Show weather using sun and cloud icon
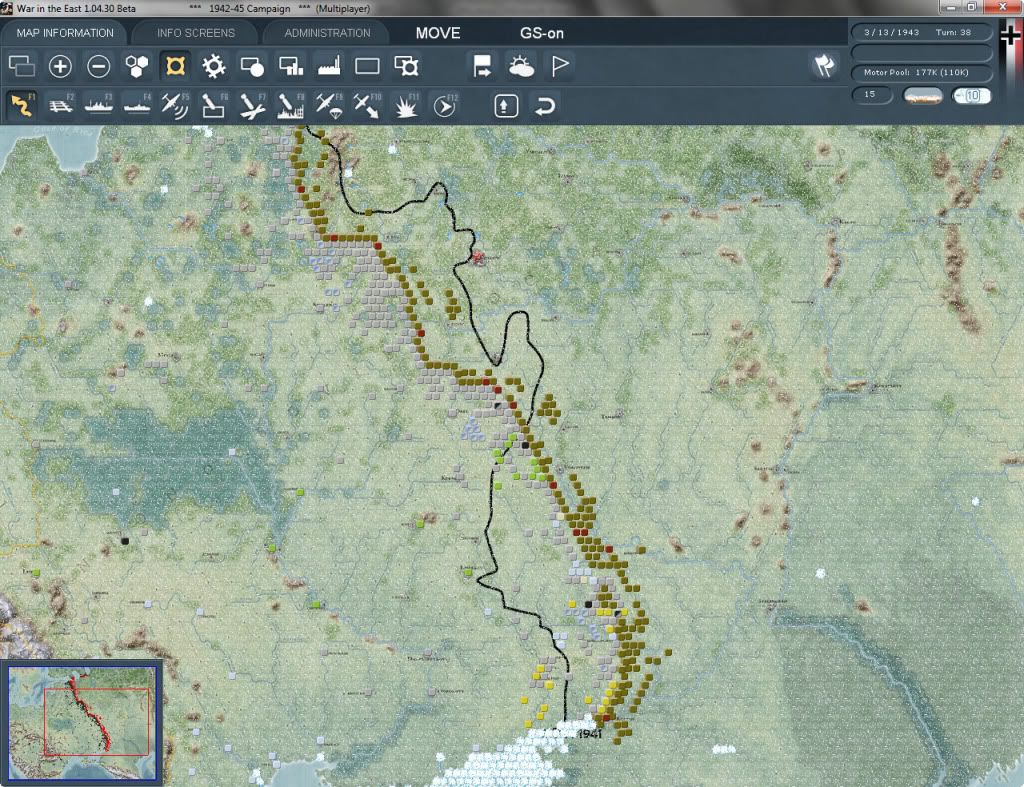 tap(521, 66)
